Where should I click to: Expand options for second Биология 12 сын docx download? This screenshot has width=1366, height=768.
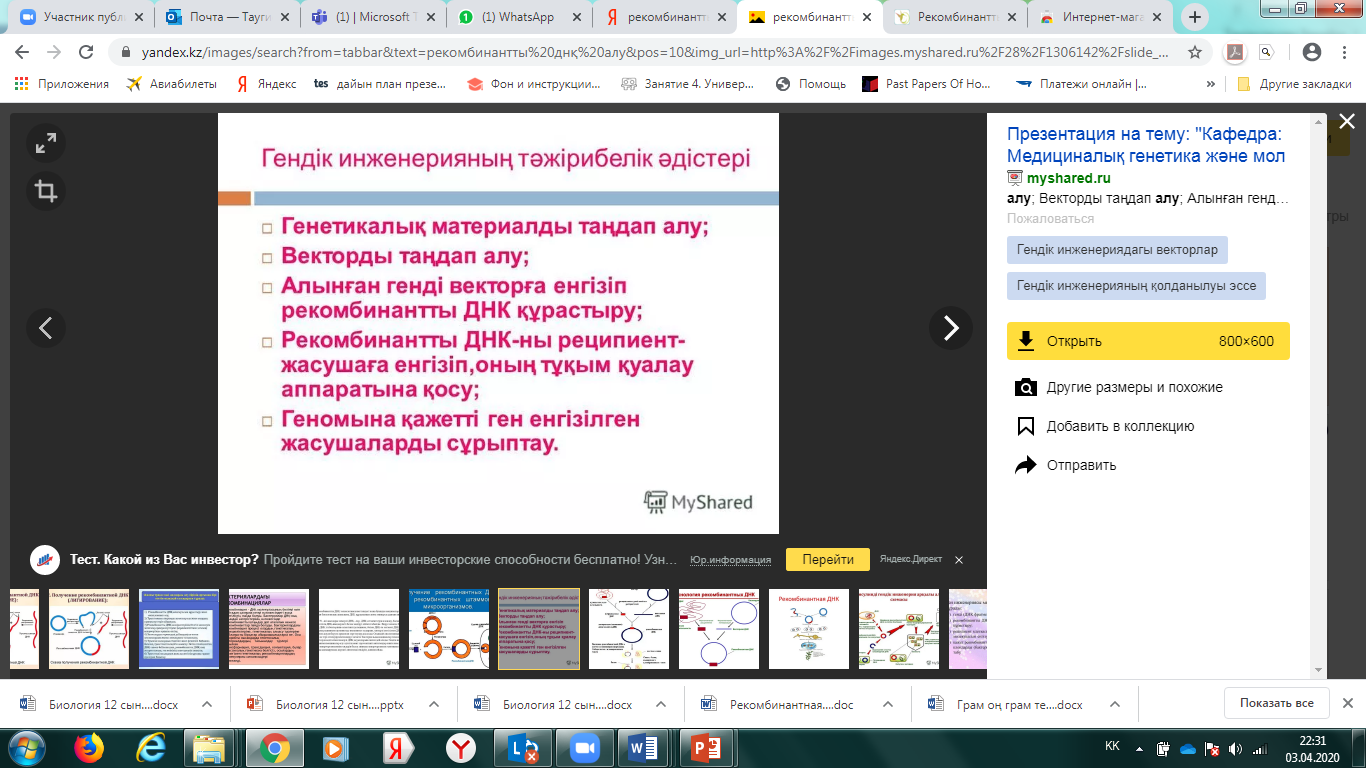click(662, 704)
